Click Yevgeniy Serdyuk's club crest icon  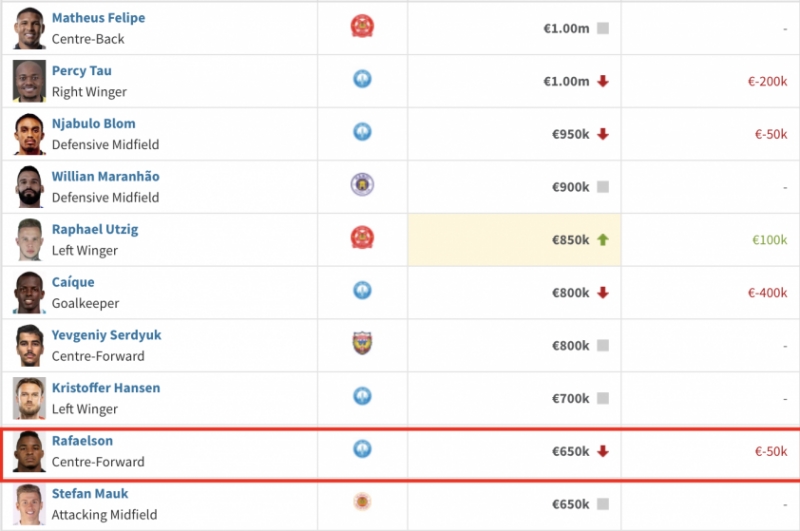point(362,344)
